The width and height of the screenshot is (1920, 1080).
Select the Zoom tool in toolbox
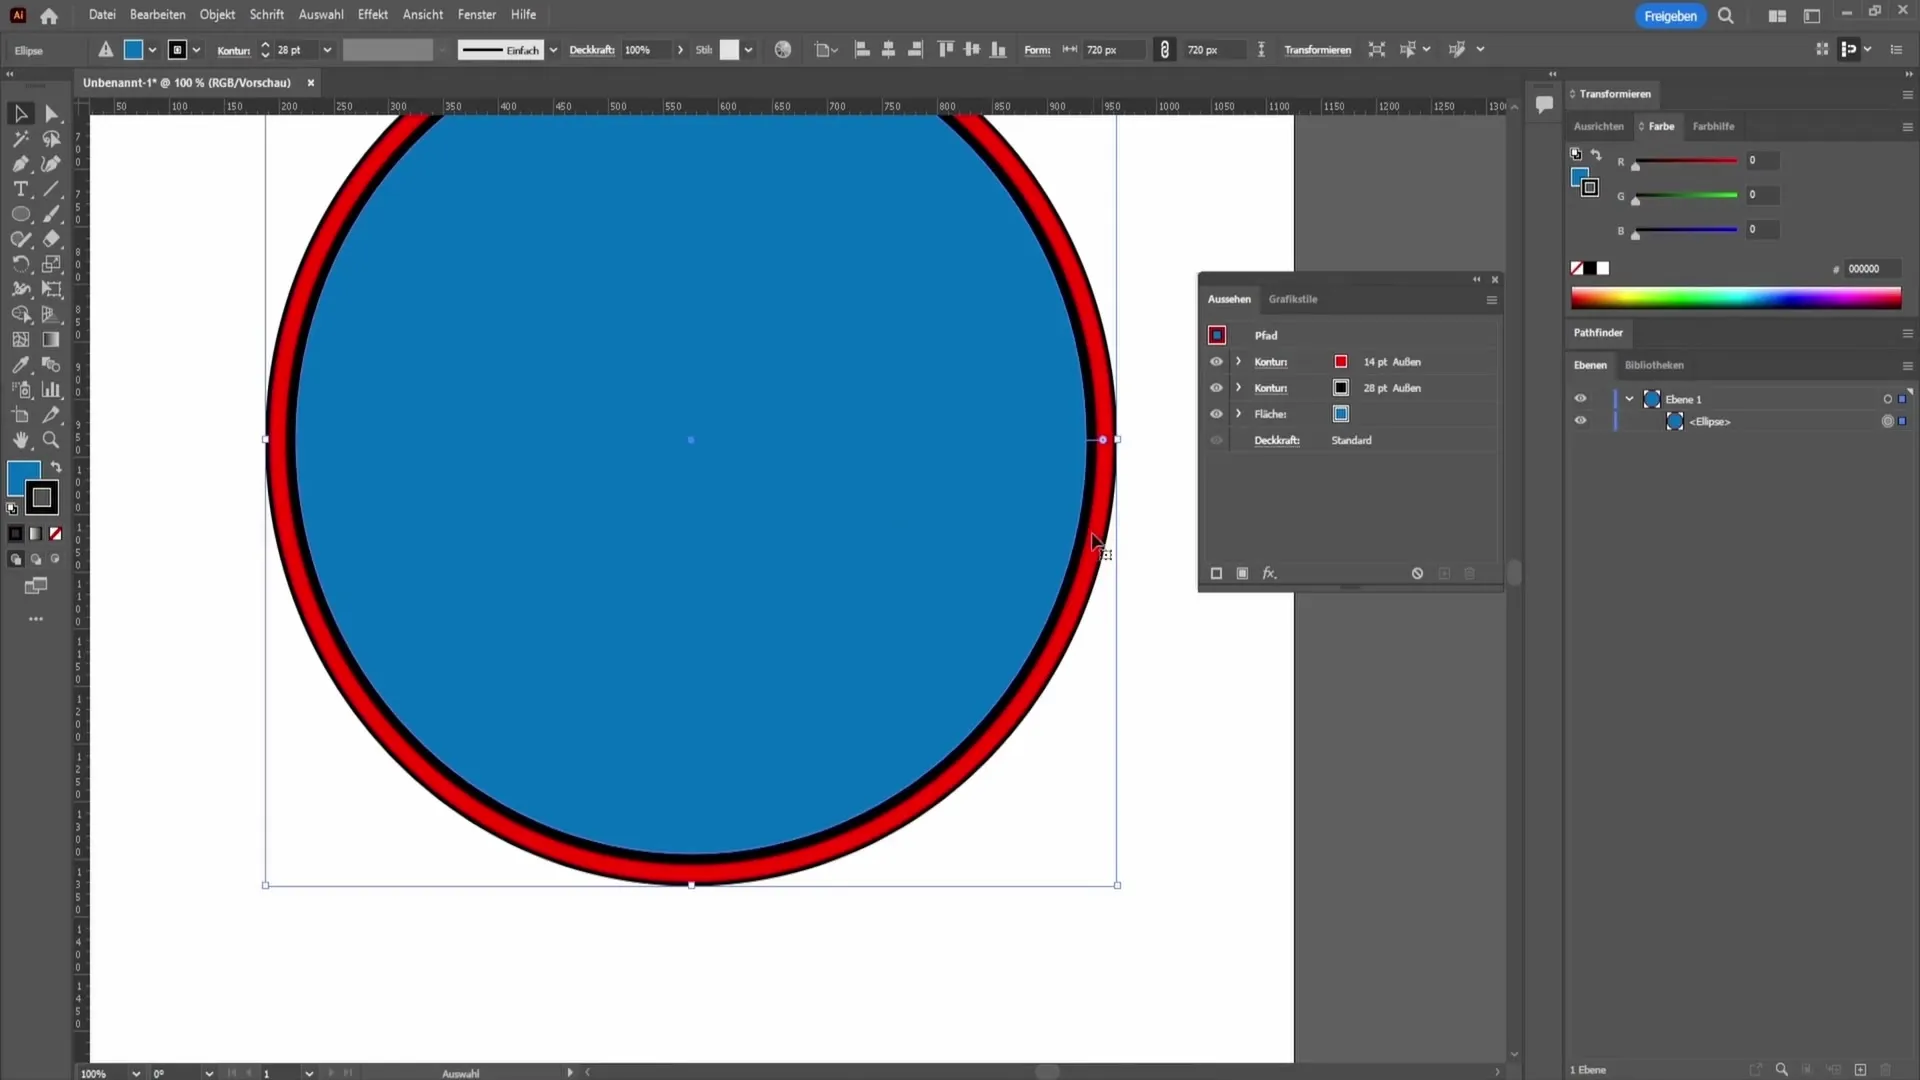coord(52,440)
